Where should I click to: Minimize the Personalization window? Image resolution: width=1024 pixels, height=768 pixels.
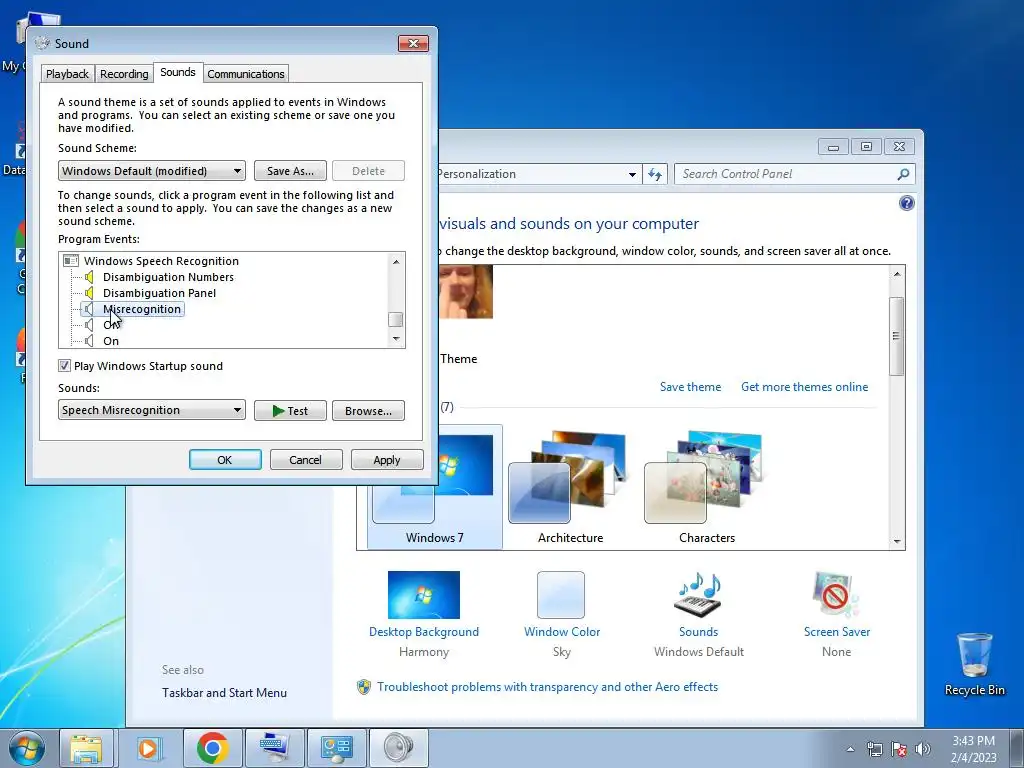click(x=833, y=146)
